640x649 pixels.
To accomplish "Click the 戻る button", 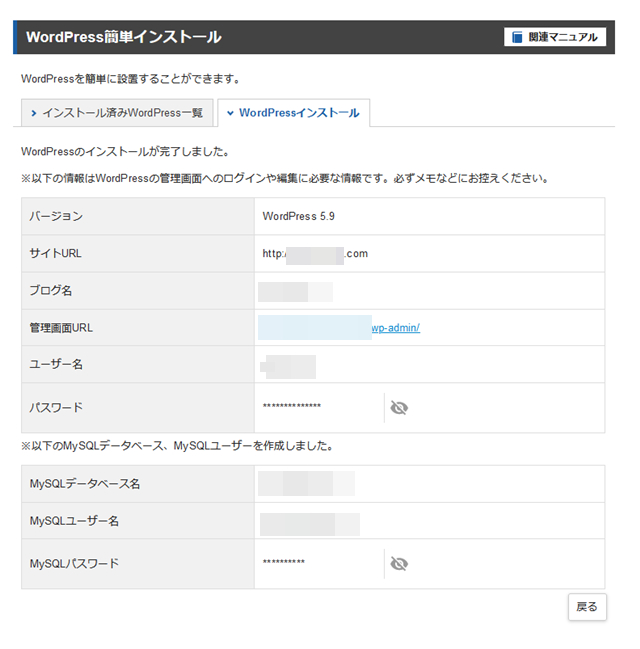I will coord(587,607).
